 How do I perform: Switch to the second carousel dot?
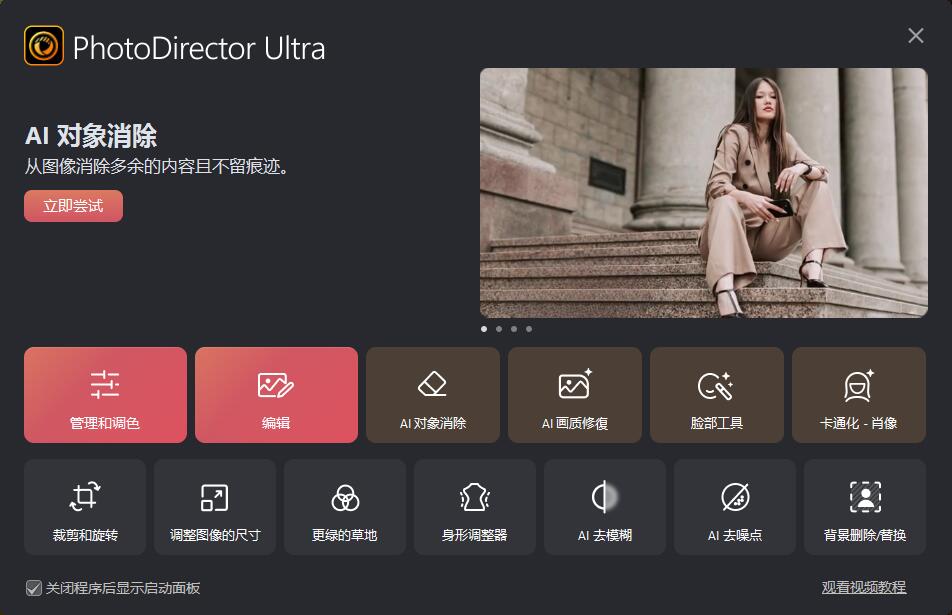[499, 328]
